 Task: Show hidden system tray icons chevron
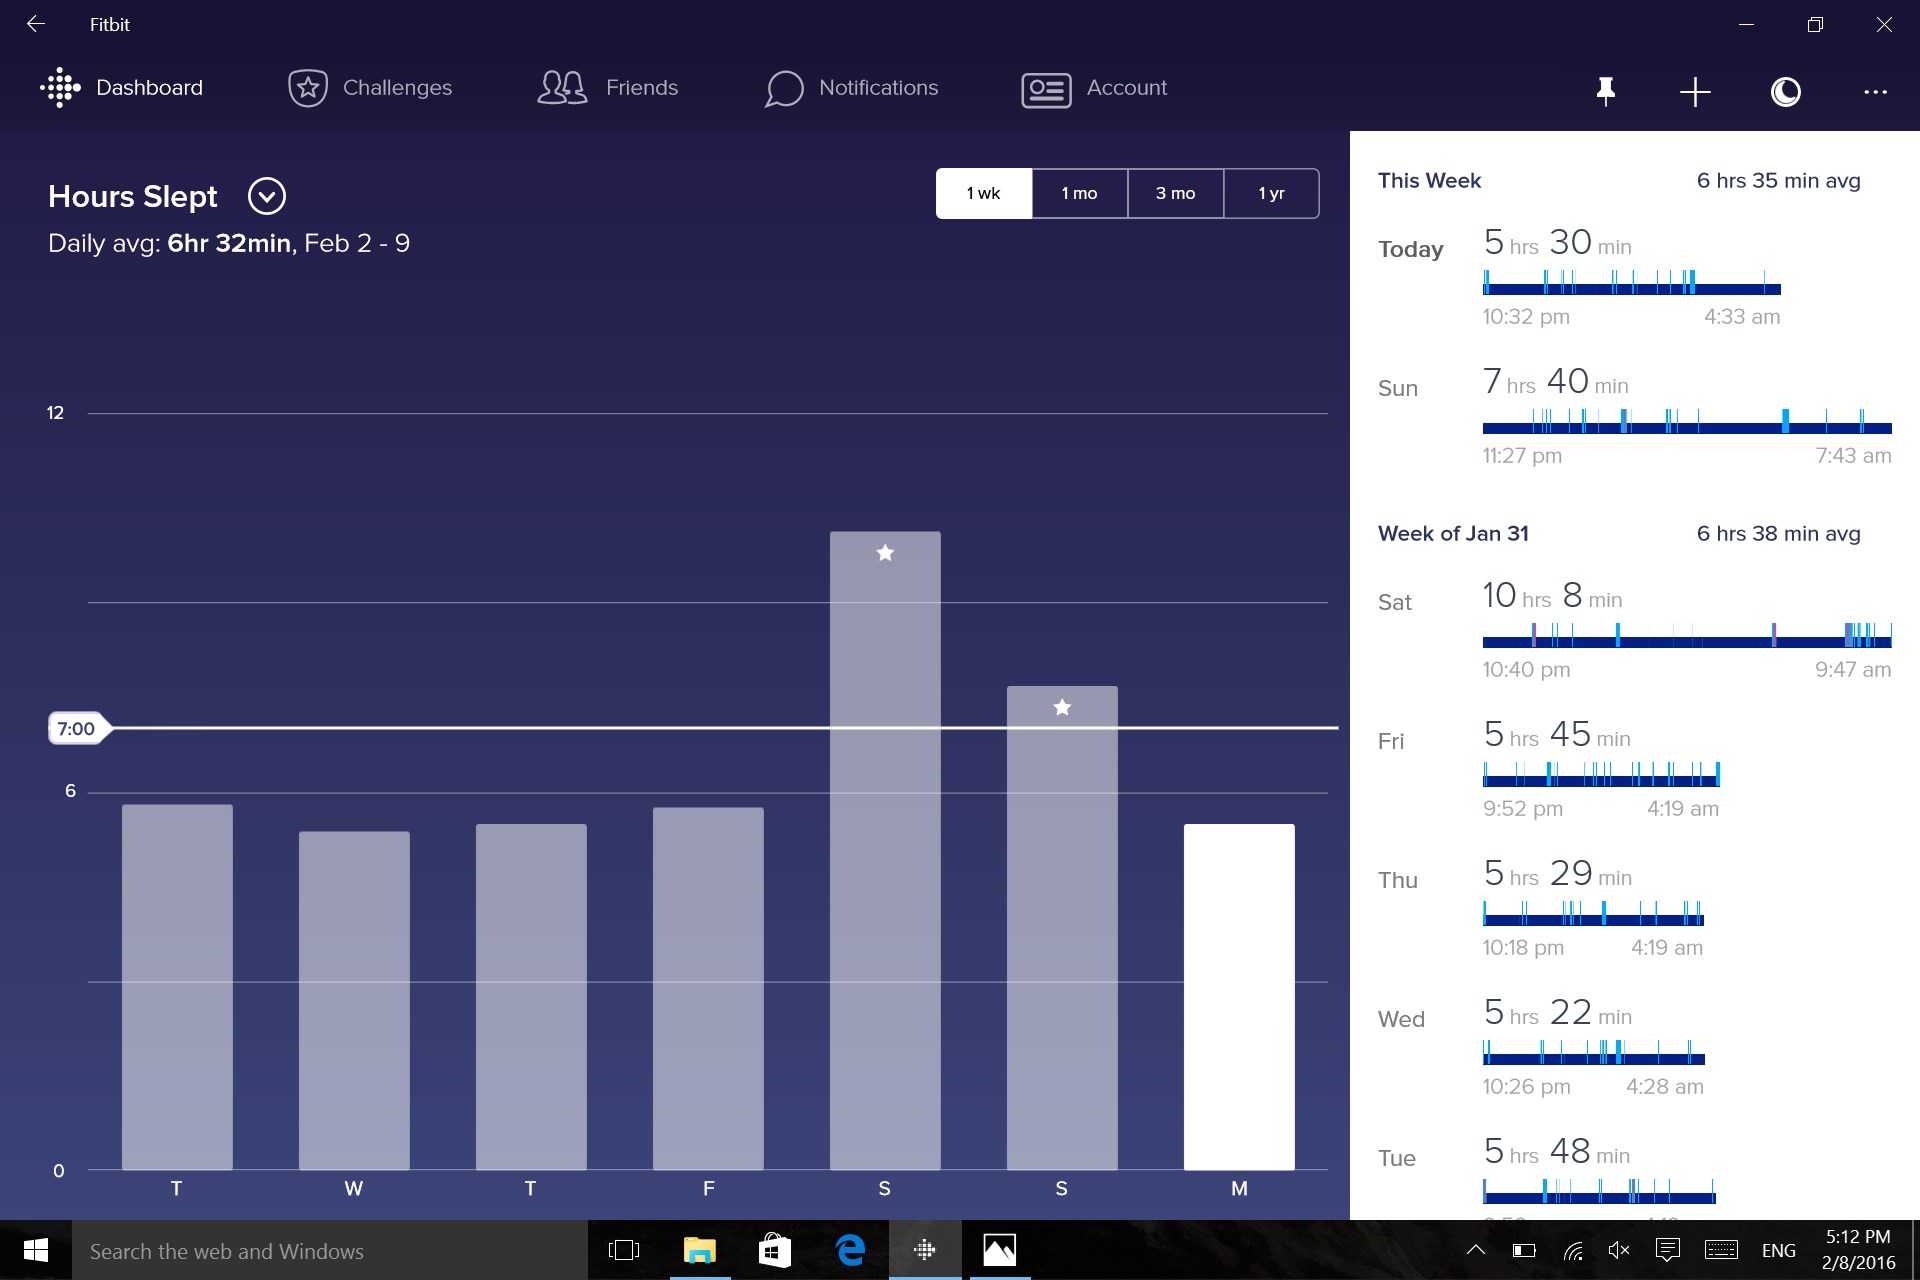click(1475, 1250)
